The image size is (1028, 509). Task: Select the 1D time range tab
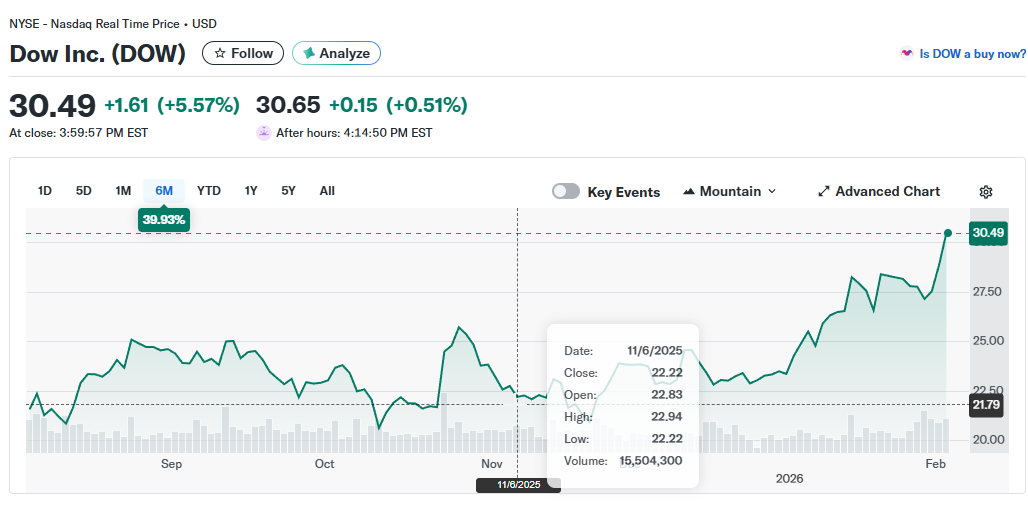point(45,191)
